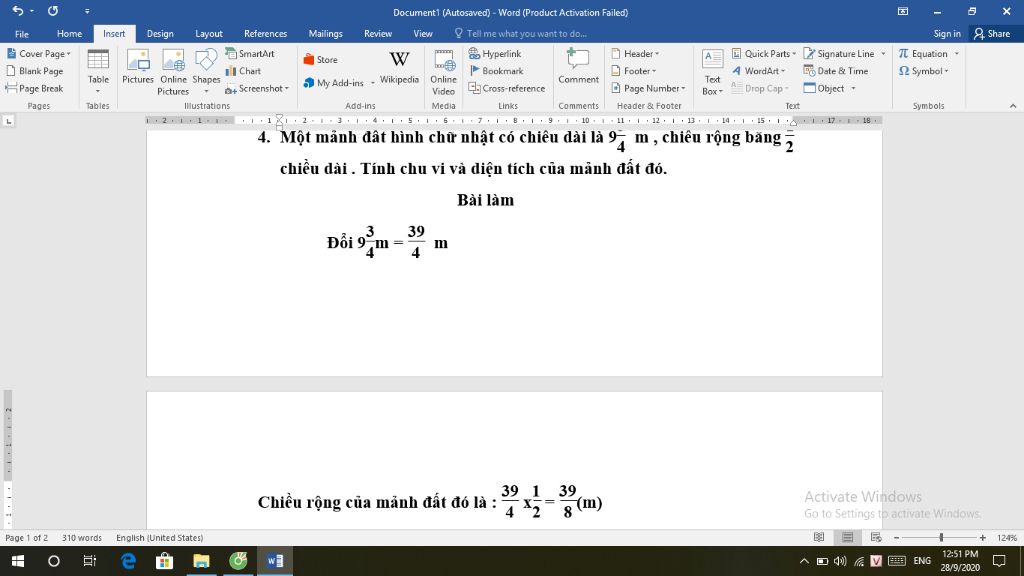Click the ruler tab selector
Viewport: 1024px width, 576px height.
(8, 121)
